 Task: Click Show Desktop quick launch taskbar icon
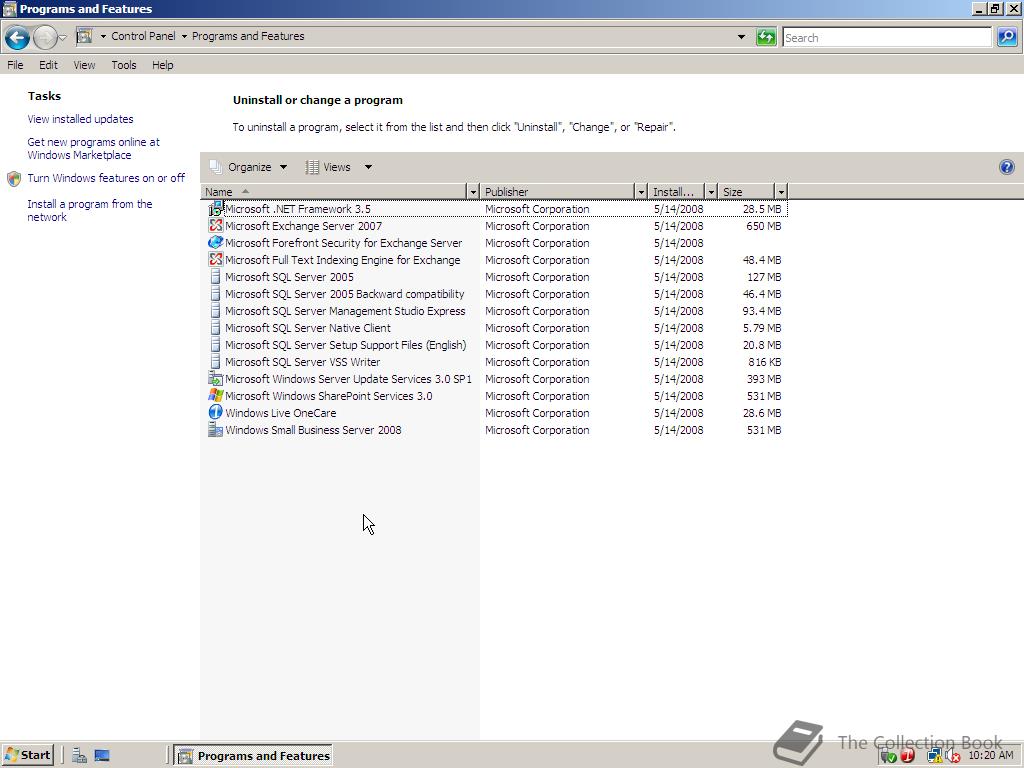point(102,756)
